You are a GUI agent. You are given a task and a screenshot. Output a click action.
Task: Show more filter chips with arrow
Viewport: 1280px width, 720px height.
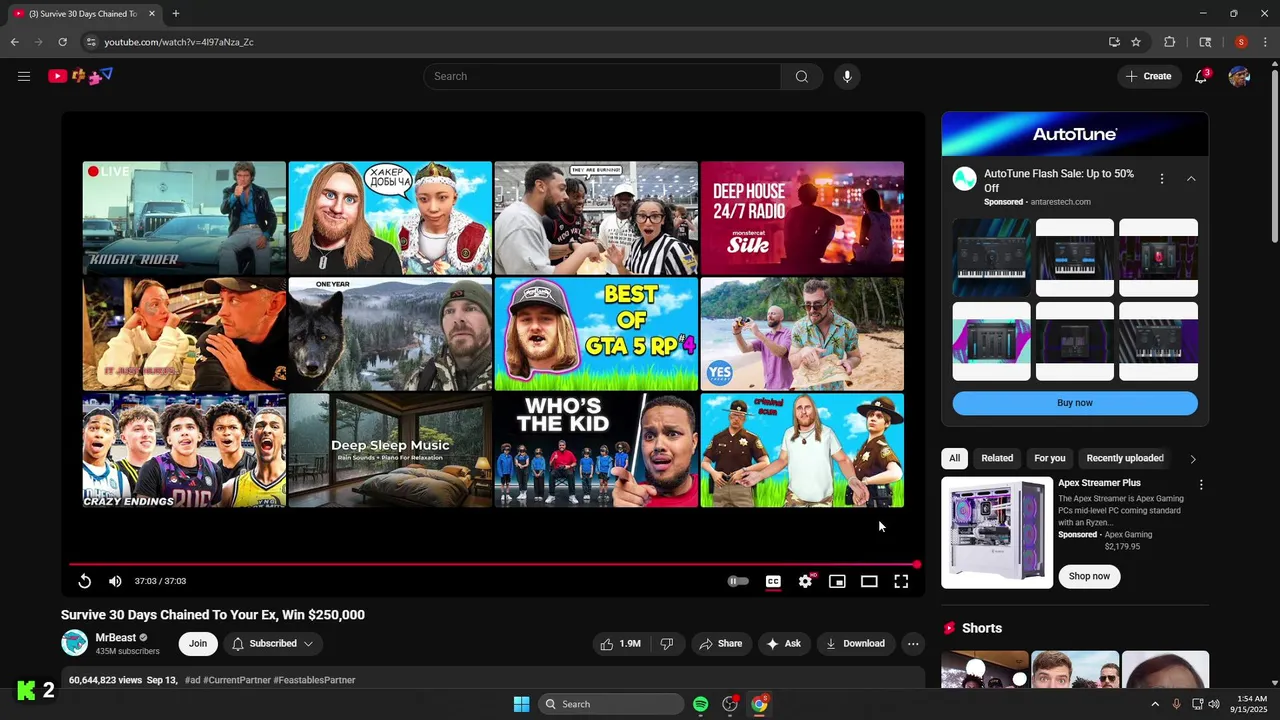[x=1192, y=459]
